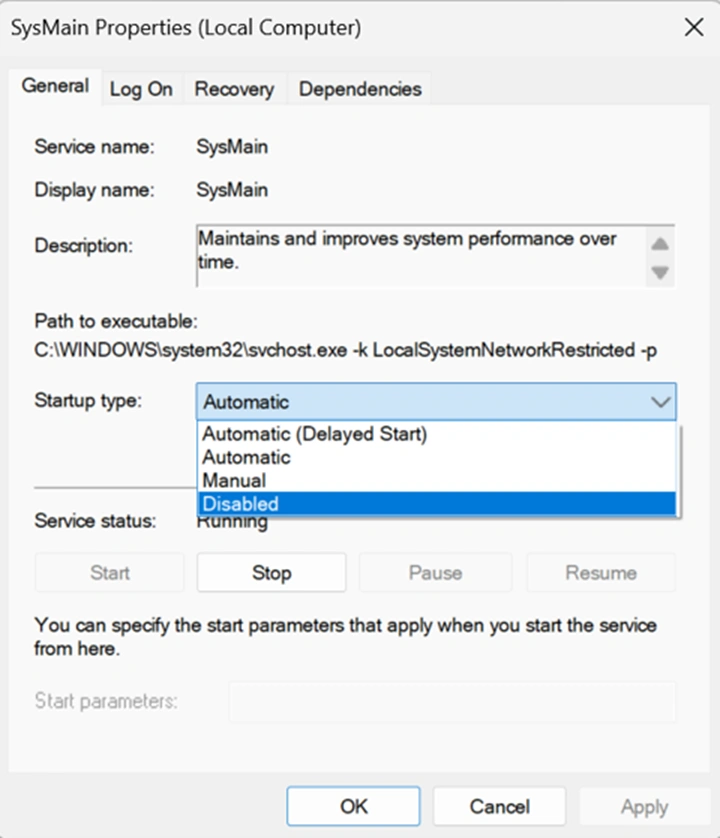Cancel the properties dialog
Screen dimensions: 720x838
pyautogui.click(x=499, y=806)
